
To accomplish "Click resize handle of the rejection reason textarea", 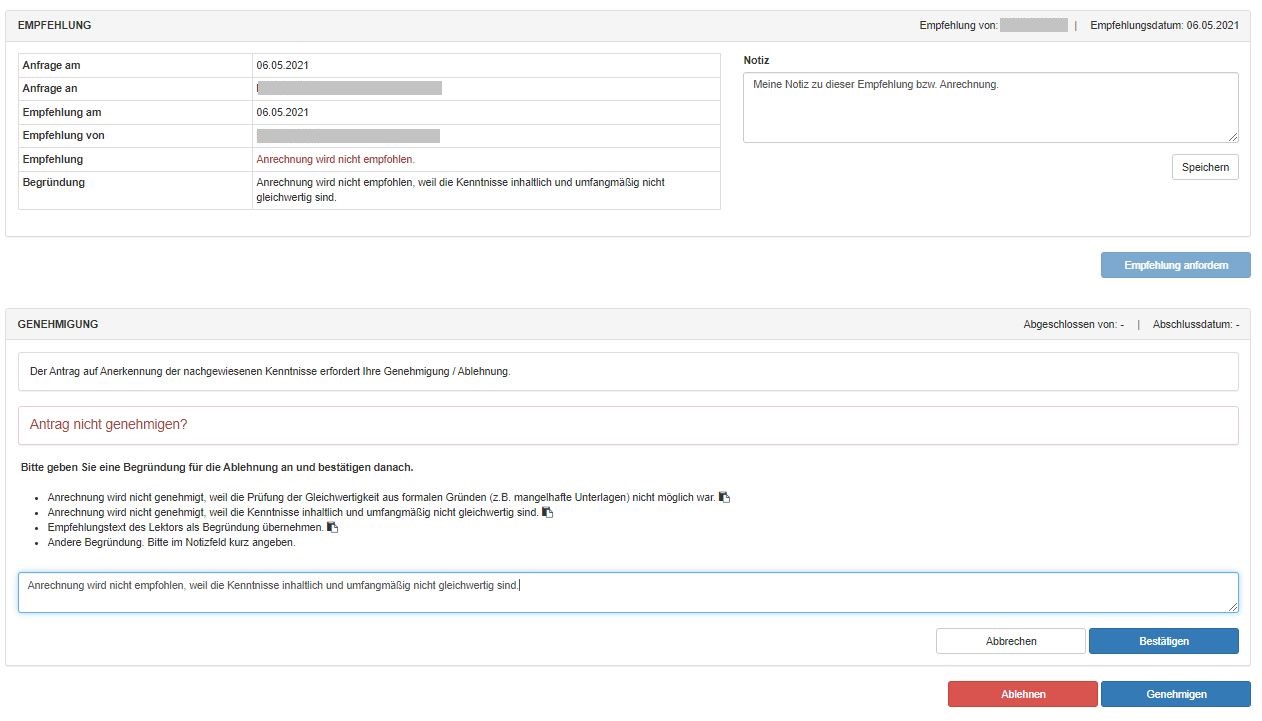I will (x=1232, y=606).
